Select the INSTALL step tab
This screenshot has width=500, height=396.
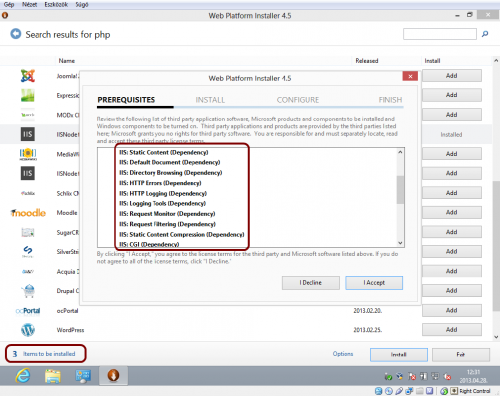click(x=210, y=100)
